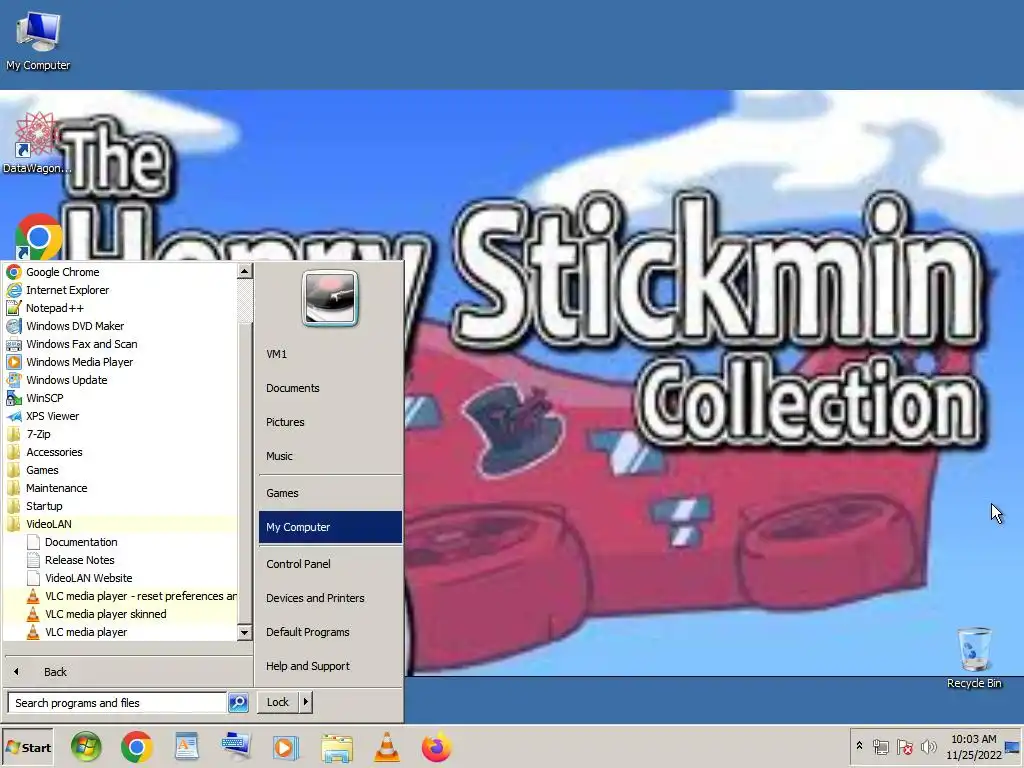Click the network tray icon
The image size is (1024, 768).
click(880, 747)
